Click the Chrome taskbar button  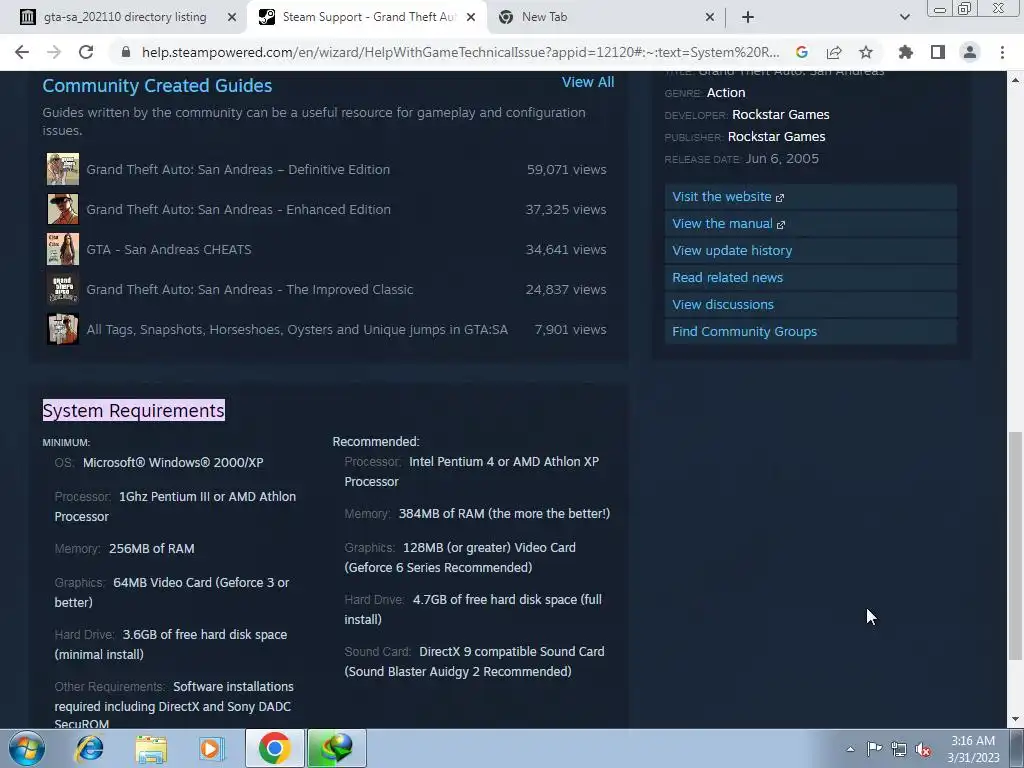coord(274,748)
